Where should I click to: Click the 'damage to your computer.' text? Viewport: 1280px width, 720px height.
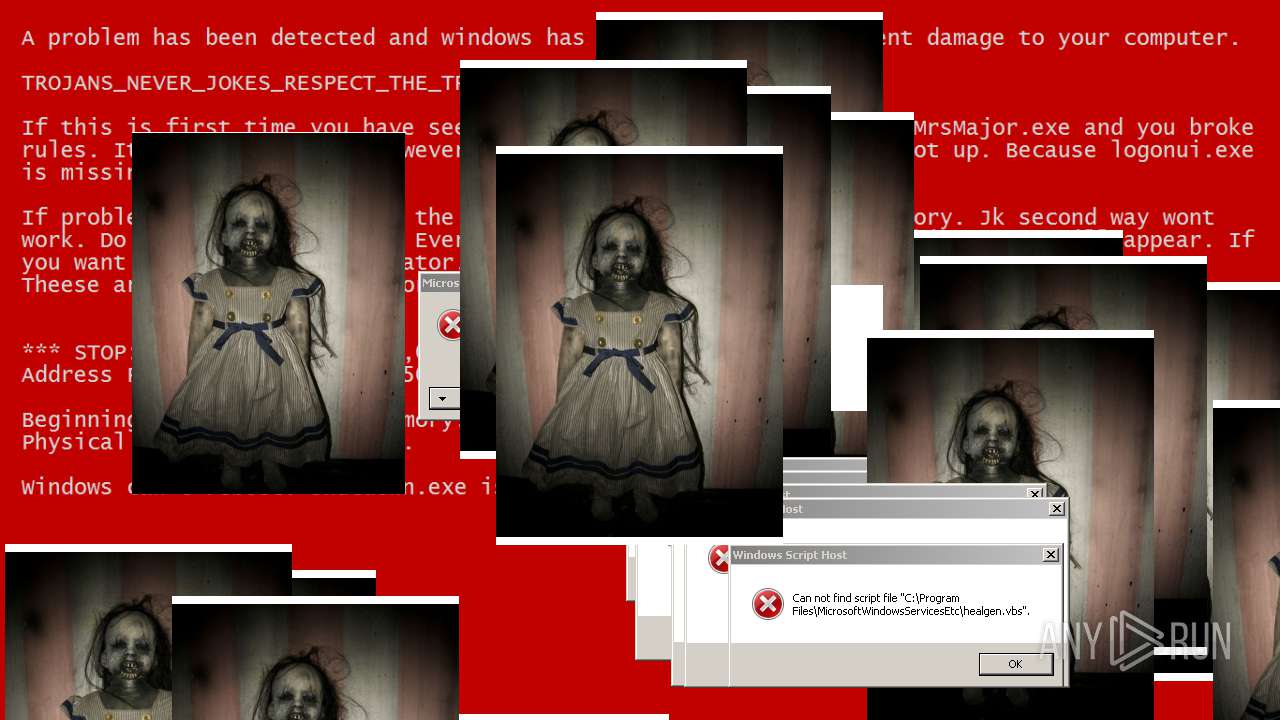click(1084, 38)
